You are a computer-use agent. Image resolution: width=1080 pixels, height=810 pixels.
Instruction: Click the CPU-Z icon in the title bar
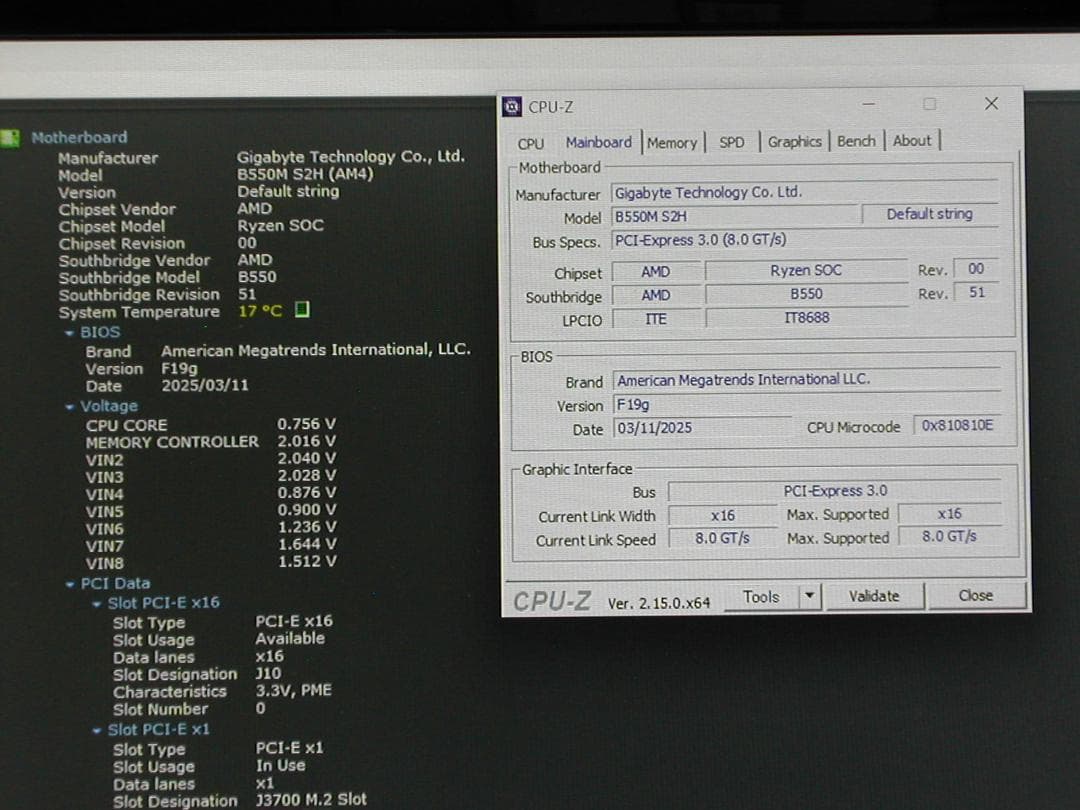click(x=512, y=106)
